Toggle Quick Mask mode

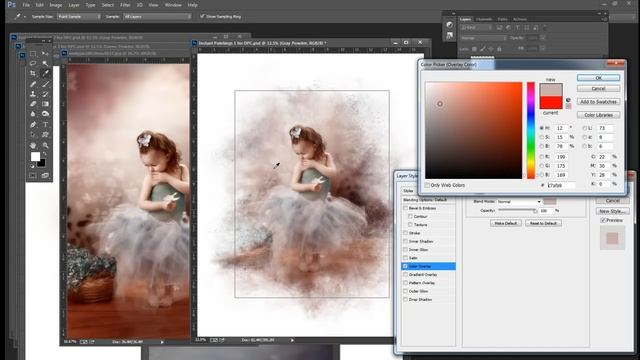(x=33, y=176)
